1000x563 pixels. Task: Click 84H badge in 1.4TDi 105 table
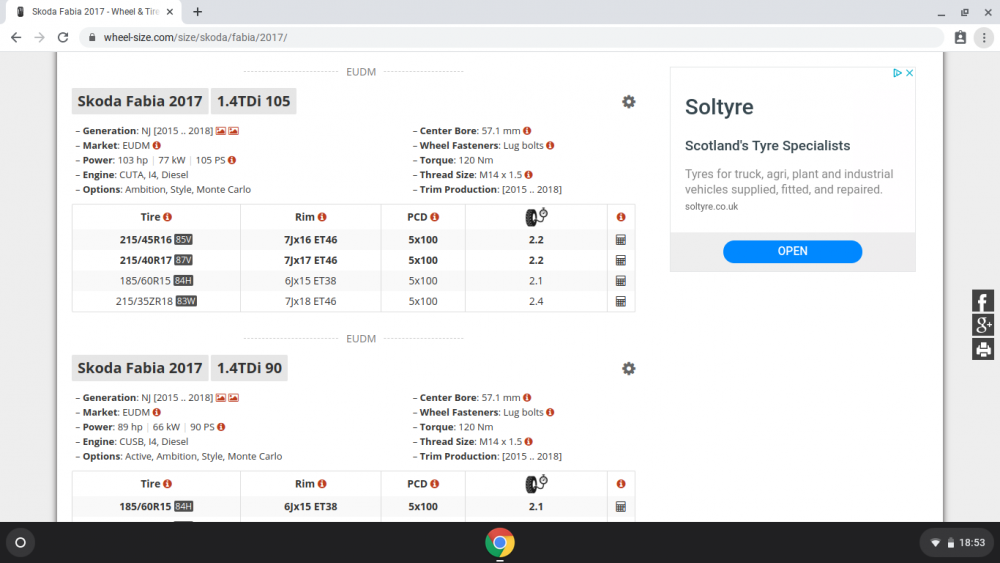[183, 281]
